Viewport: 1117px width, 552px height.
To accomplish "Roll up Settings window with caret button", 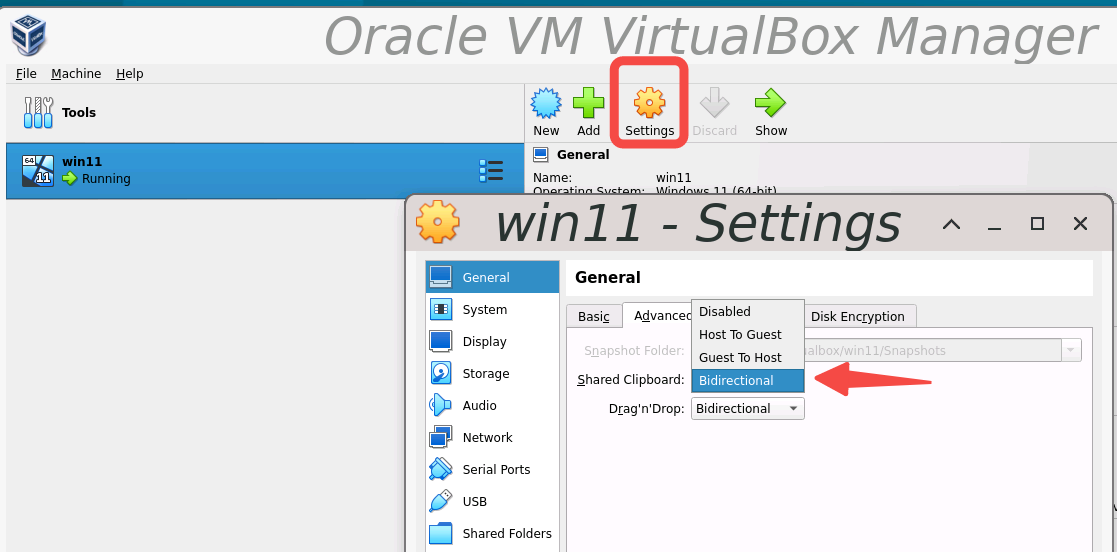I will coord(952,224).
